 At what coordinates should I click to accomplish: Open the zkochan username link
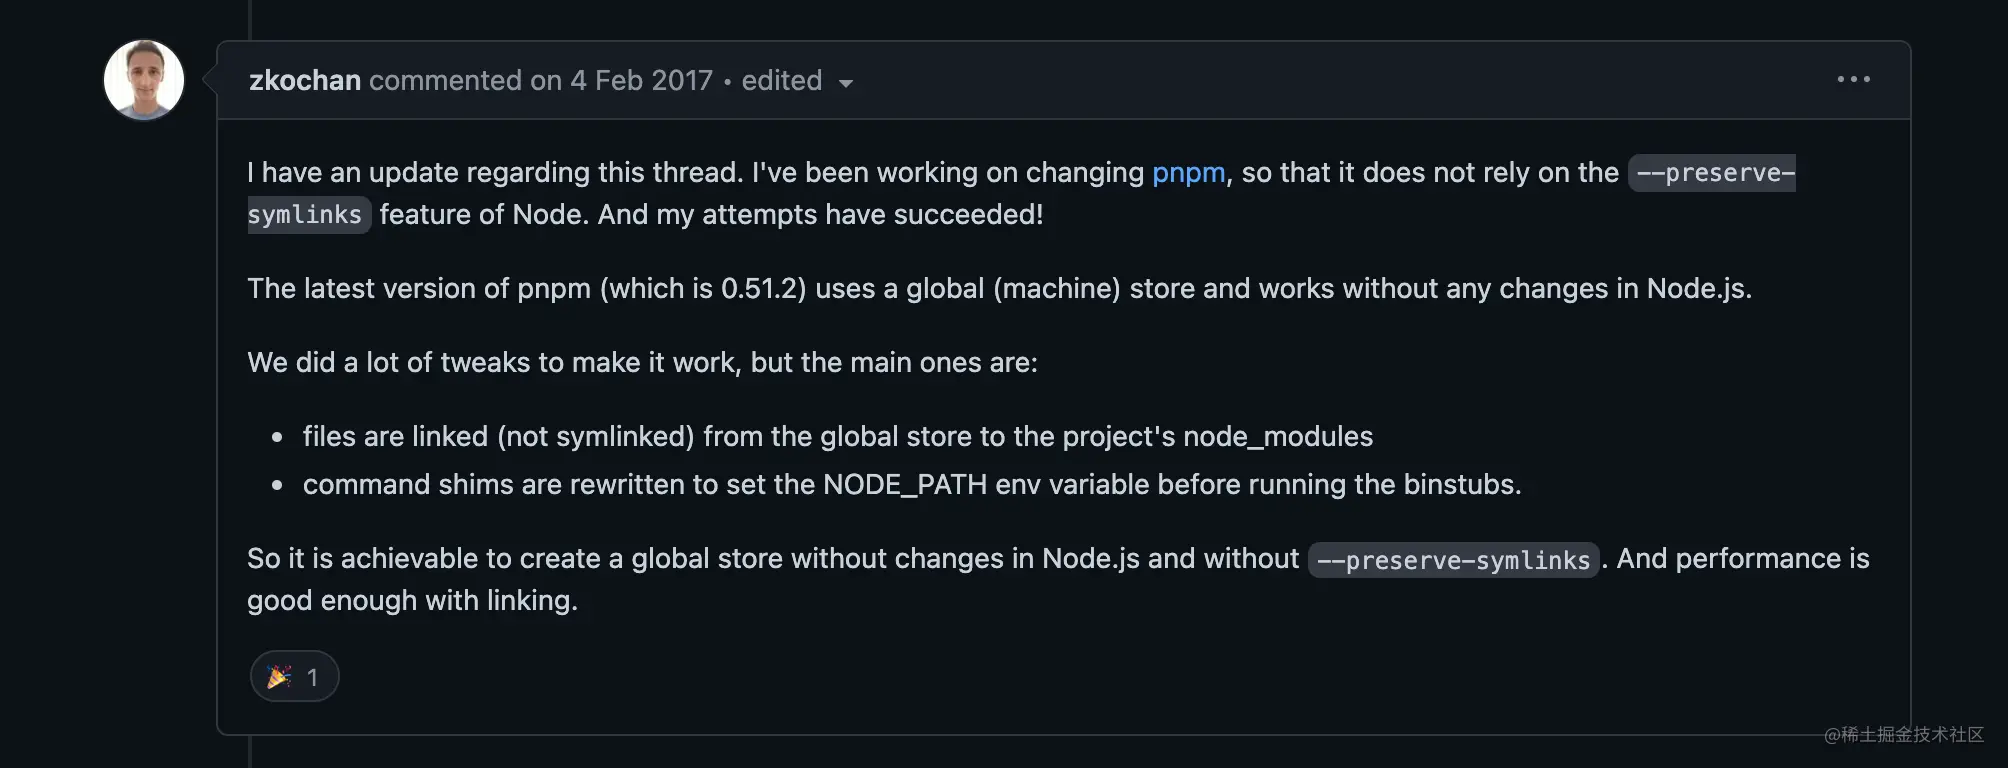click(305, 80)
